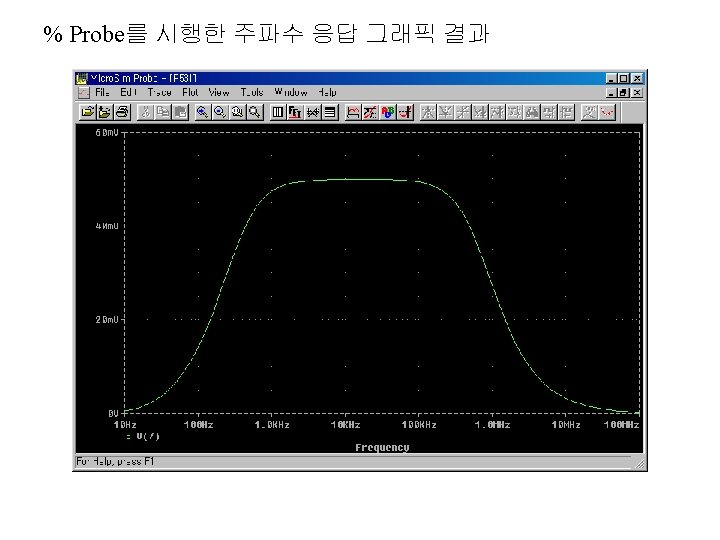Click the red Mark Data Points icon
This screenshot has height=540, width=720.
click(x=607, y=112)
